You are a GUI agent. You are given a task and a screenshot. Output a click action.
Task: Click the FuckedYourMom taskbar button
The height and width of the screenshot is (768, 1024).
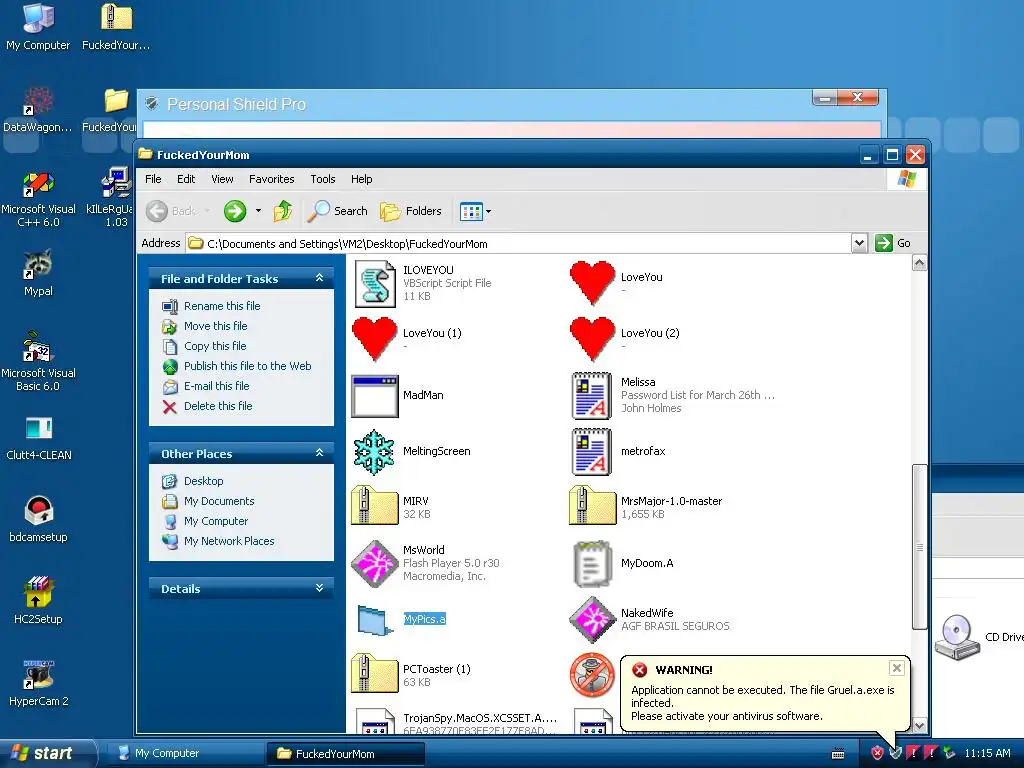tap(345, 753)
